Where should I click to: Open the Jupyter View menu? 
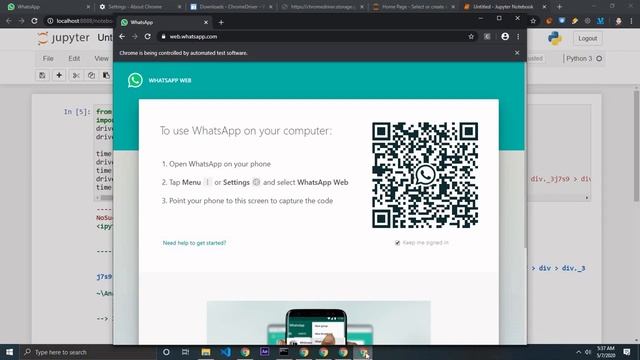(101, 59)
